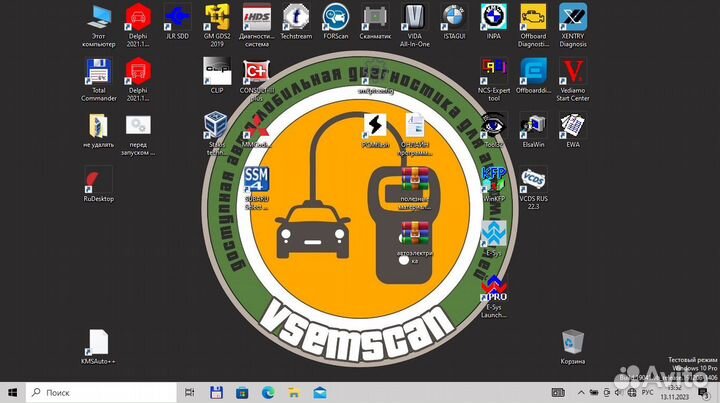Click the Windows Start button
The height and width of the screenshot is (403, 720).
[x=13, y=392]
